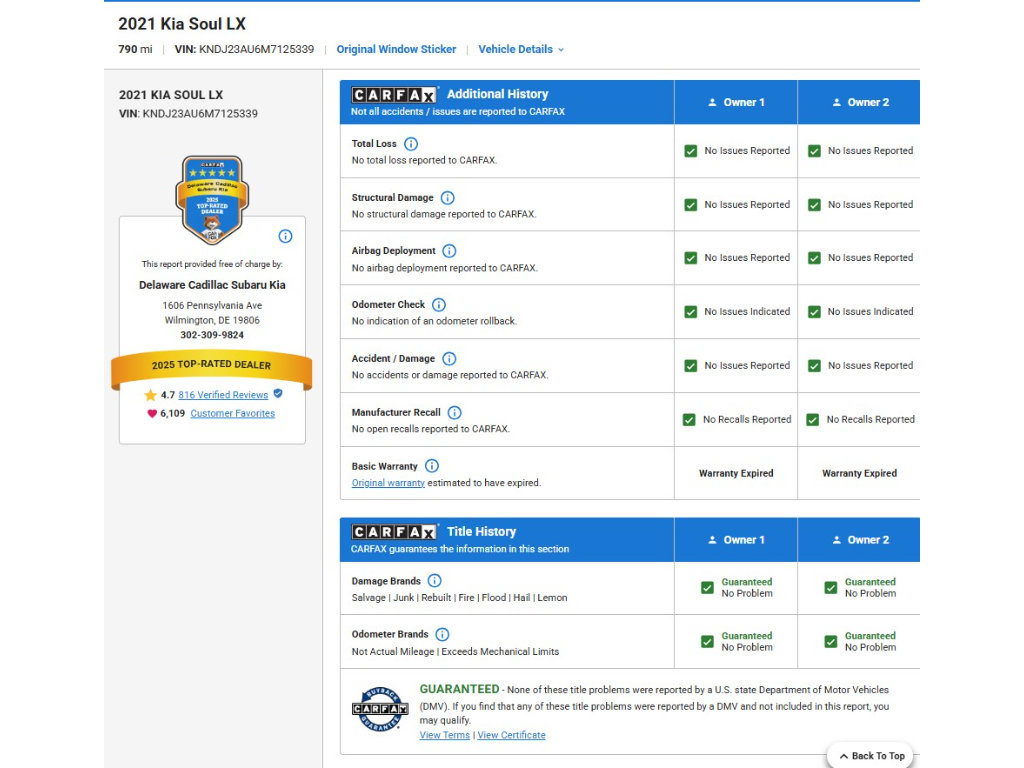Click Owner 1 person icon in Title History
This screenshot has height=768, width=1024.
[x=712, y=540]
